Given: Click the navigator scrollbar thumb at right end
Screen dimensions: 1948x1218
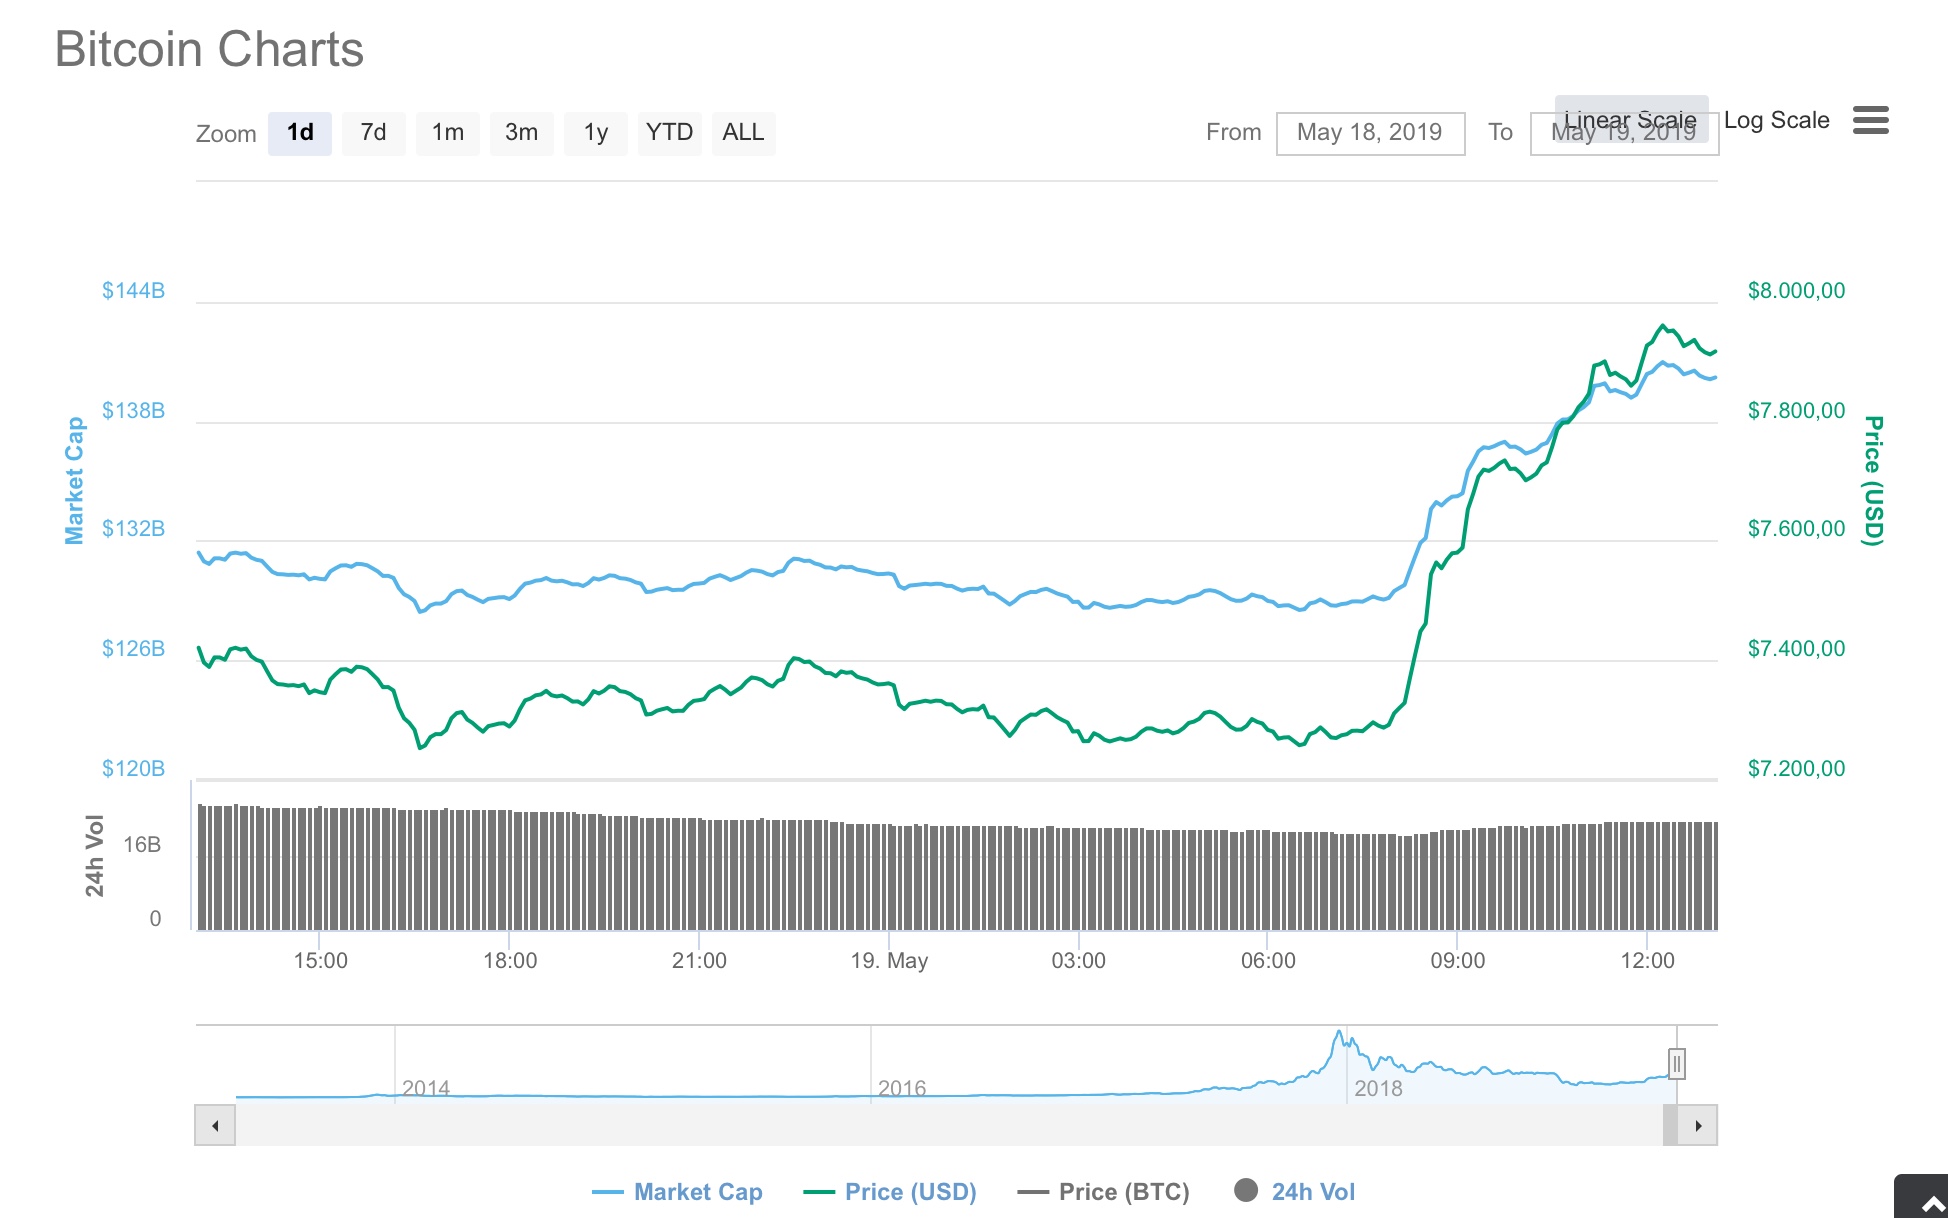Looking at the screenshot, I should click(1670, 1125).
